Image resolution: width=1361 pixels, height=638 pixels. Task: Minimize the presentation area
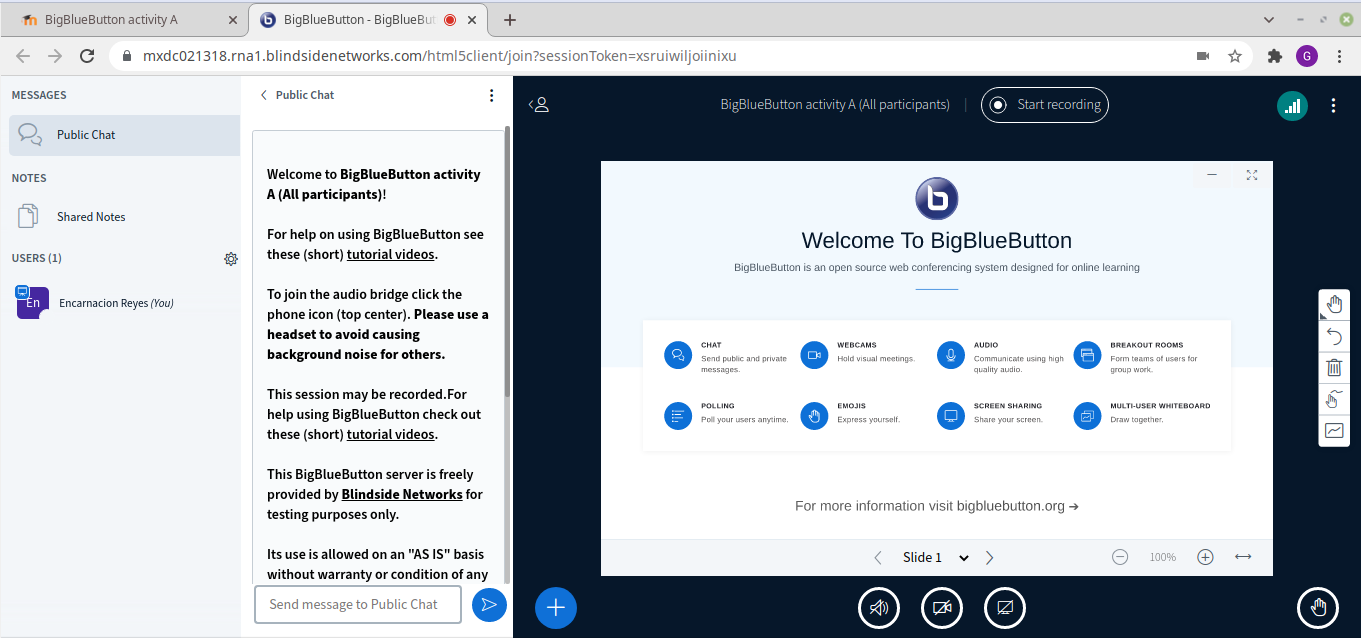[1212, 174]
